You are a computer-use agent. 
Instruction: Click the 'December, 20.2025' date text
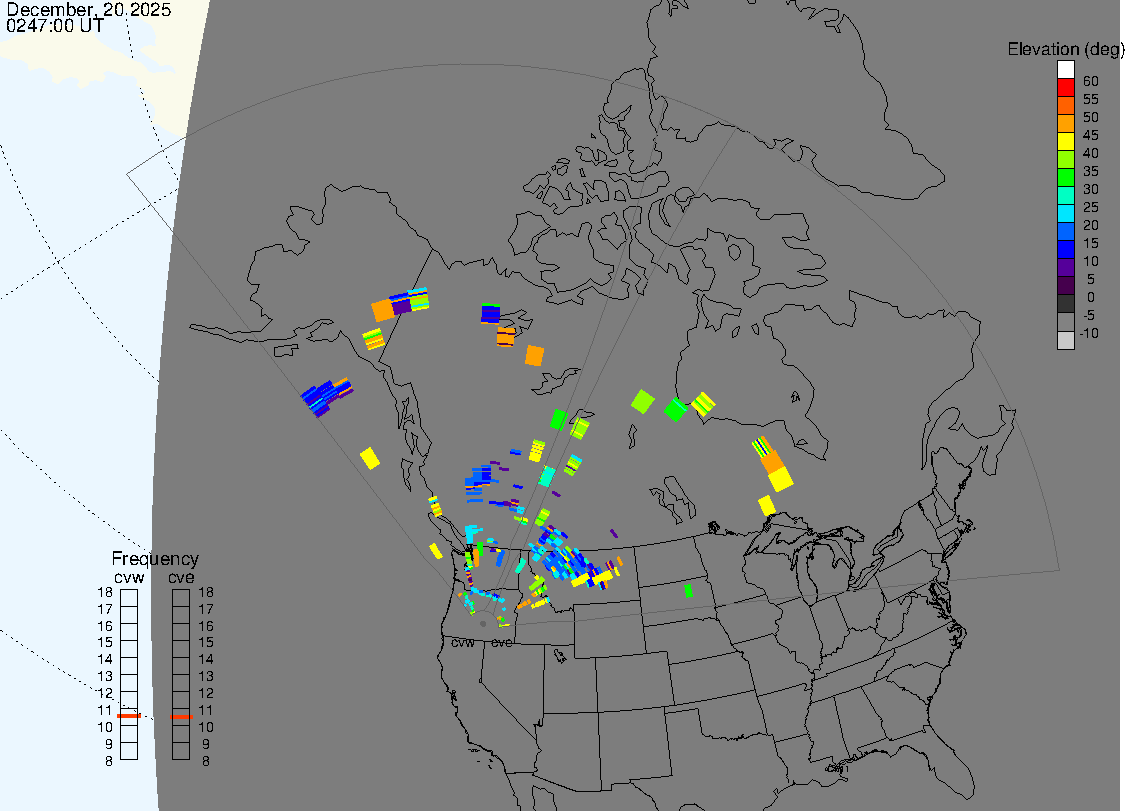tap(89, 9)
